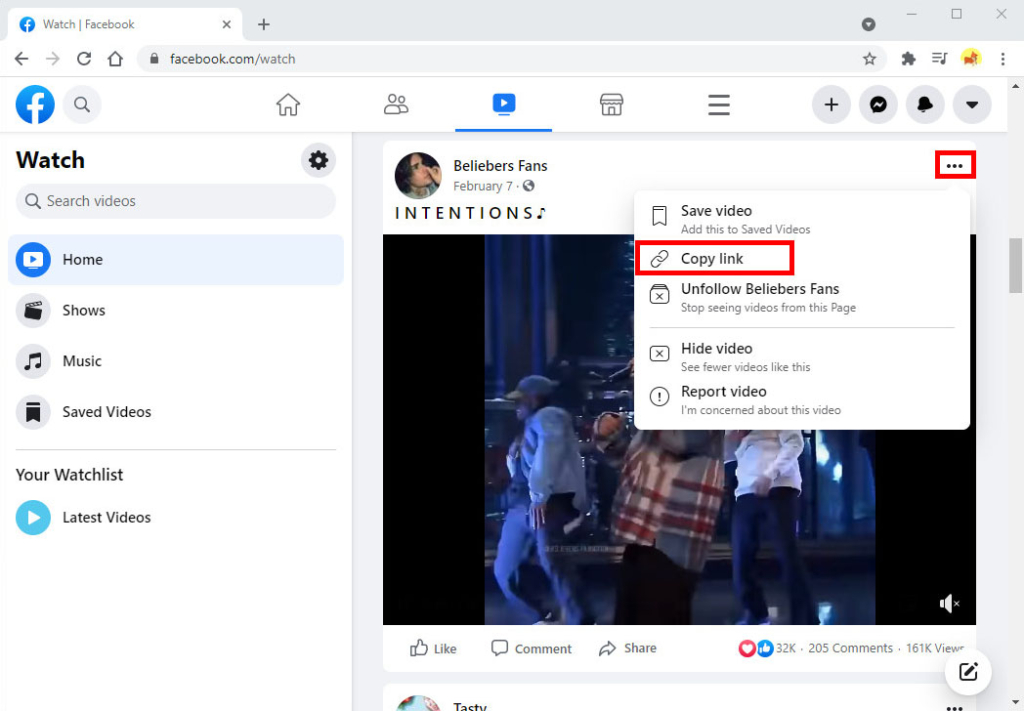
Task: Open the Watch settings gear
Action: tap(318, 160)
